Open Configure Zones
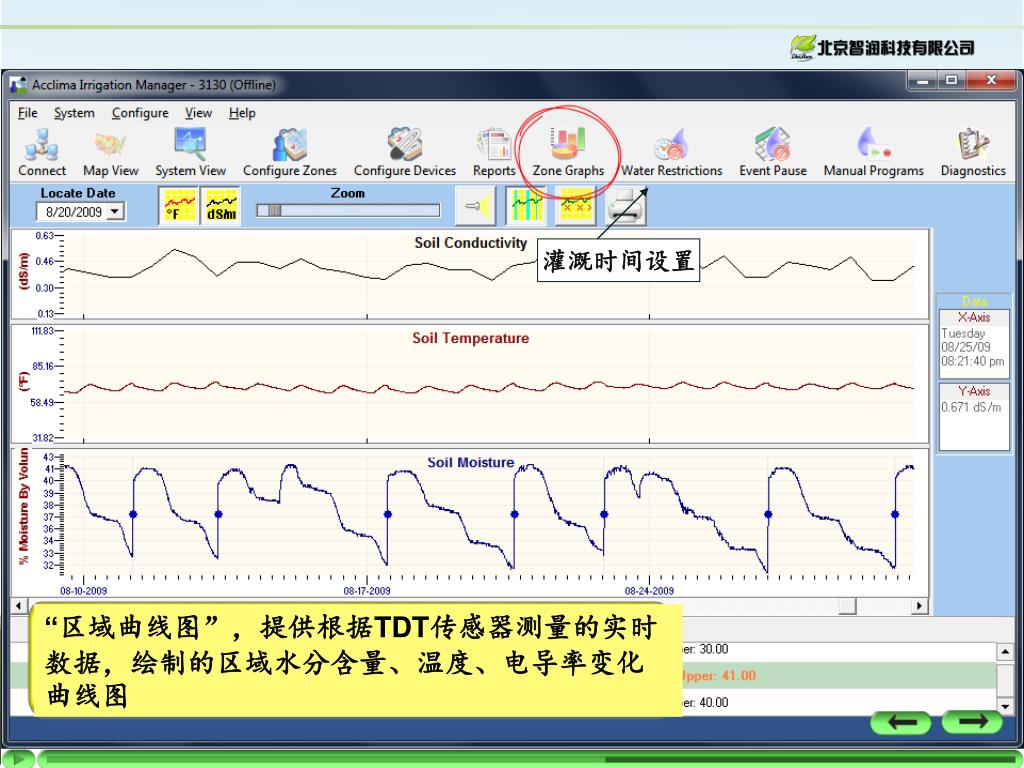This screenshot has height=768, width=1024. (x=289, y=153)
